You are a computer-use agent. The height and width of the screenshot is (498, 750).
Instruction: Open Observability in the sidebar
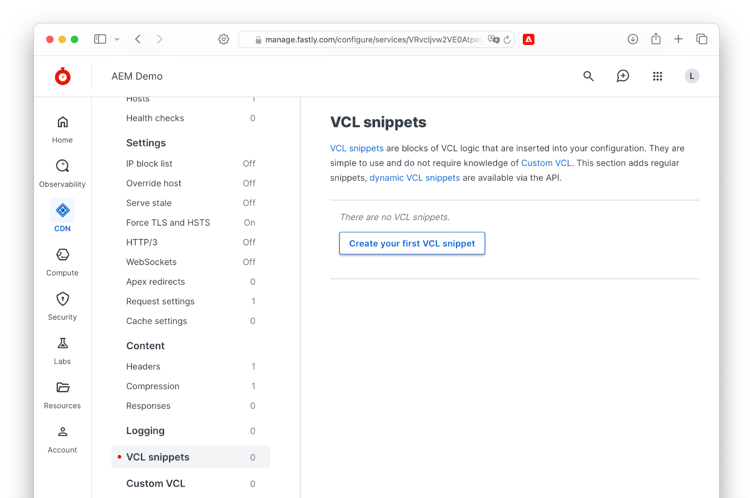(x=62, y=173)
